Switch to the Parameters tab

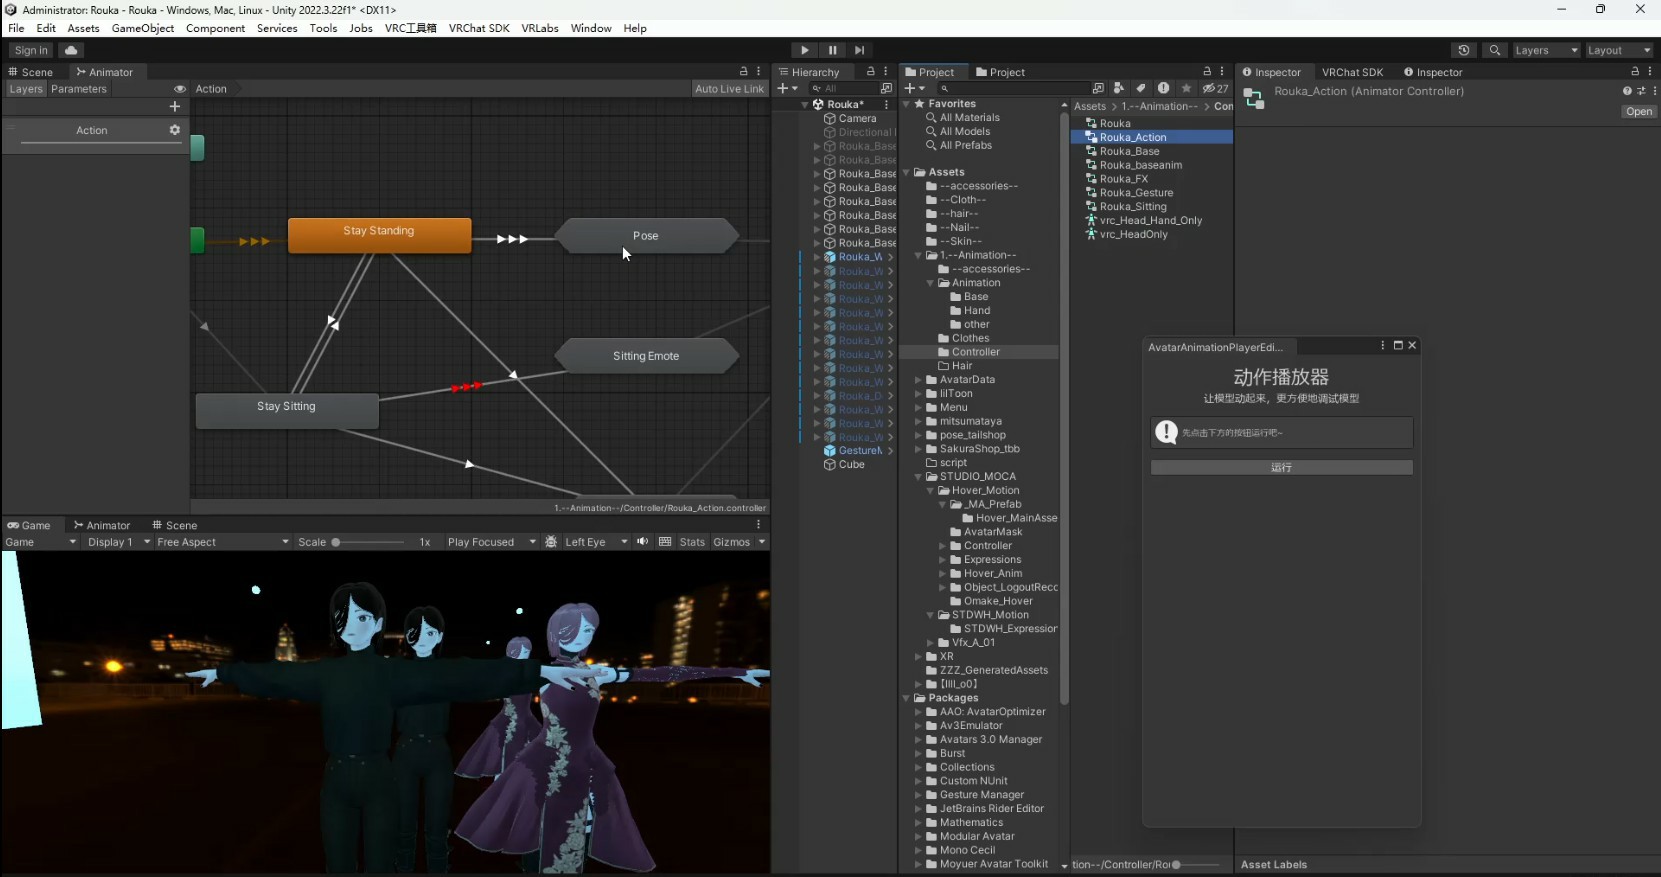coord(79,89)
